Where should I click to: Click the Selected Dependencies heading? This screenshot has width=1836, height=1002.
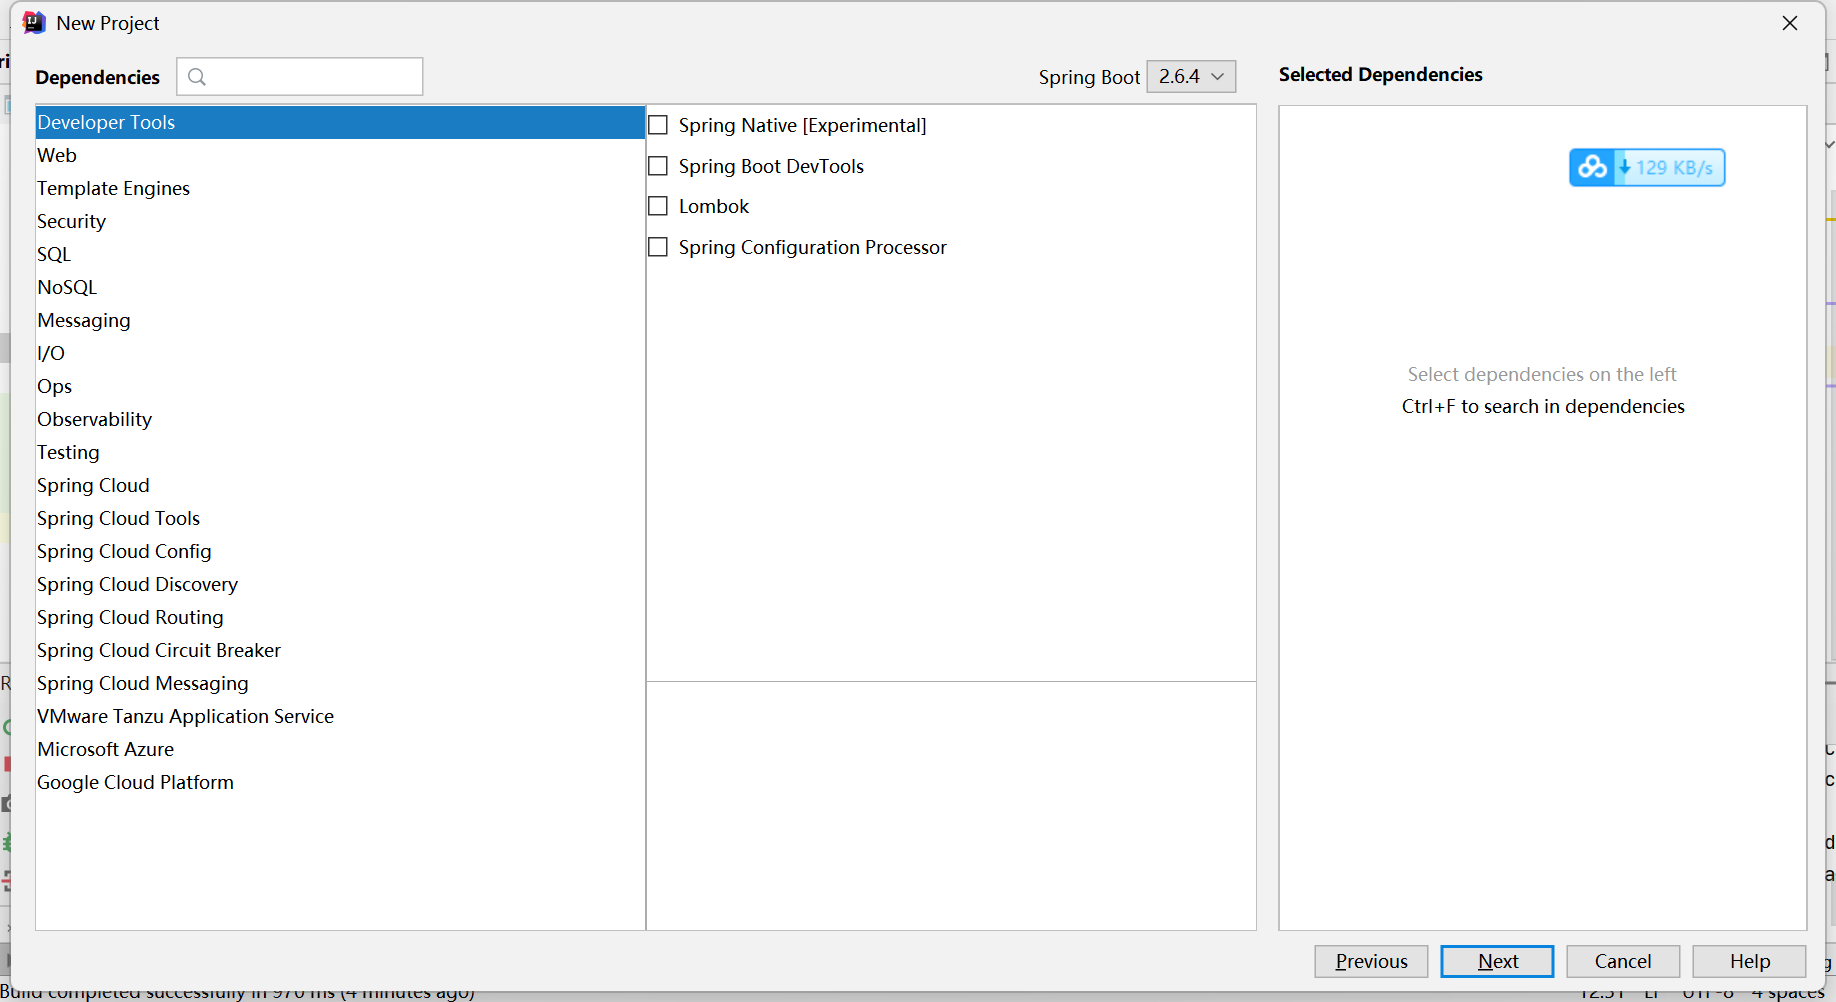tap(1380, 75)
